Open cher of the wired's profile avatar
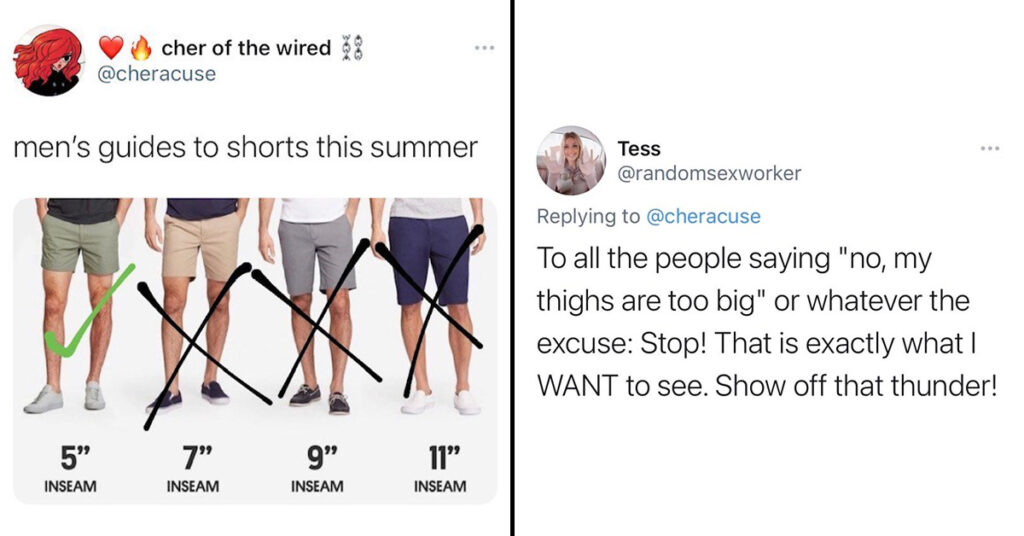Image resolution: width=1024 pixels, height=536 pixels. point(48,61)
